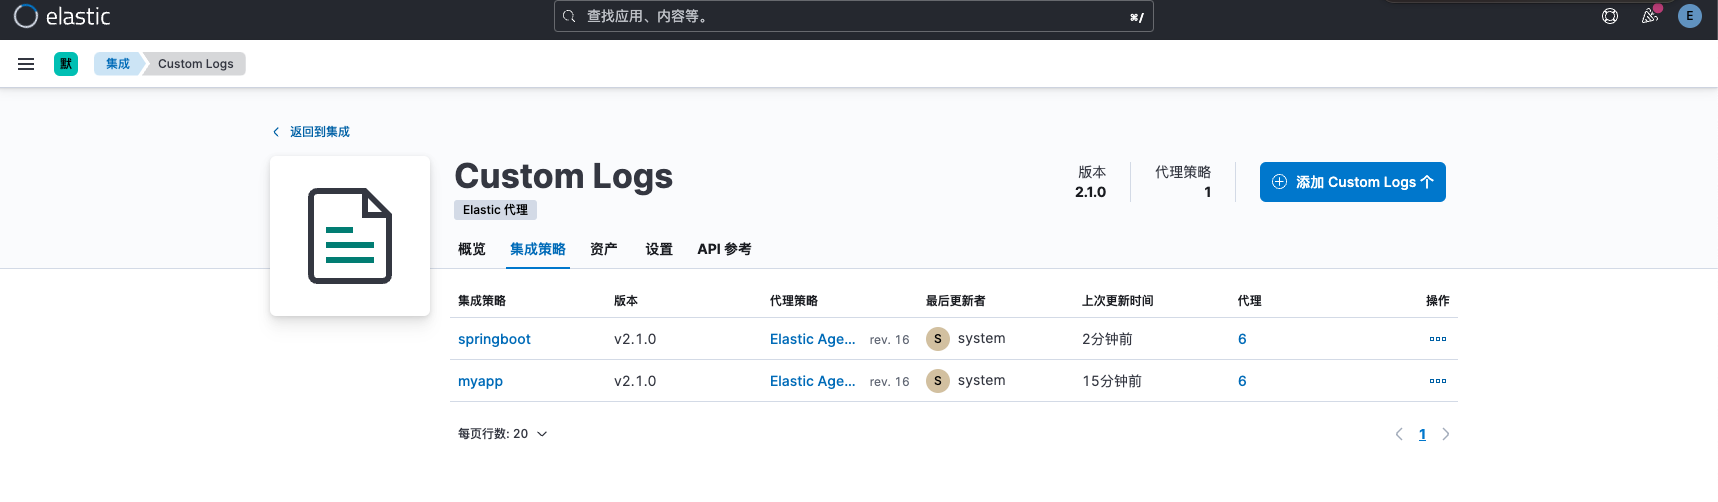
Task: Click agent count 6 in myapp row
Action: coord(1242,381)
